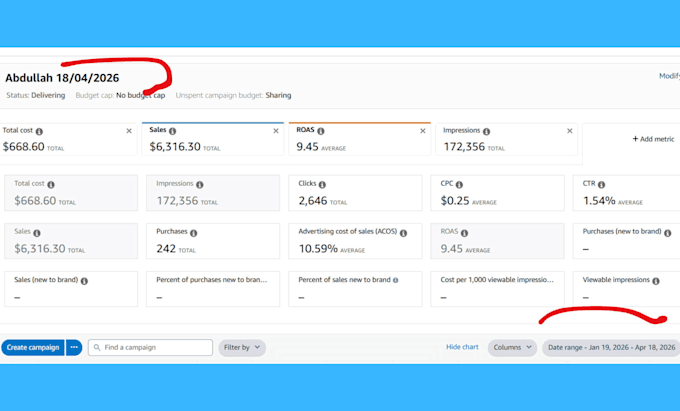Click the $0.25 CPC value
680x411 pixels.
455,201
